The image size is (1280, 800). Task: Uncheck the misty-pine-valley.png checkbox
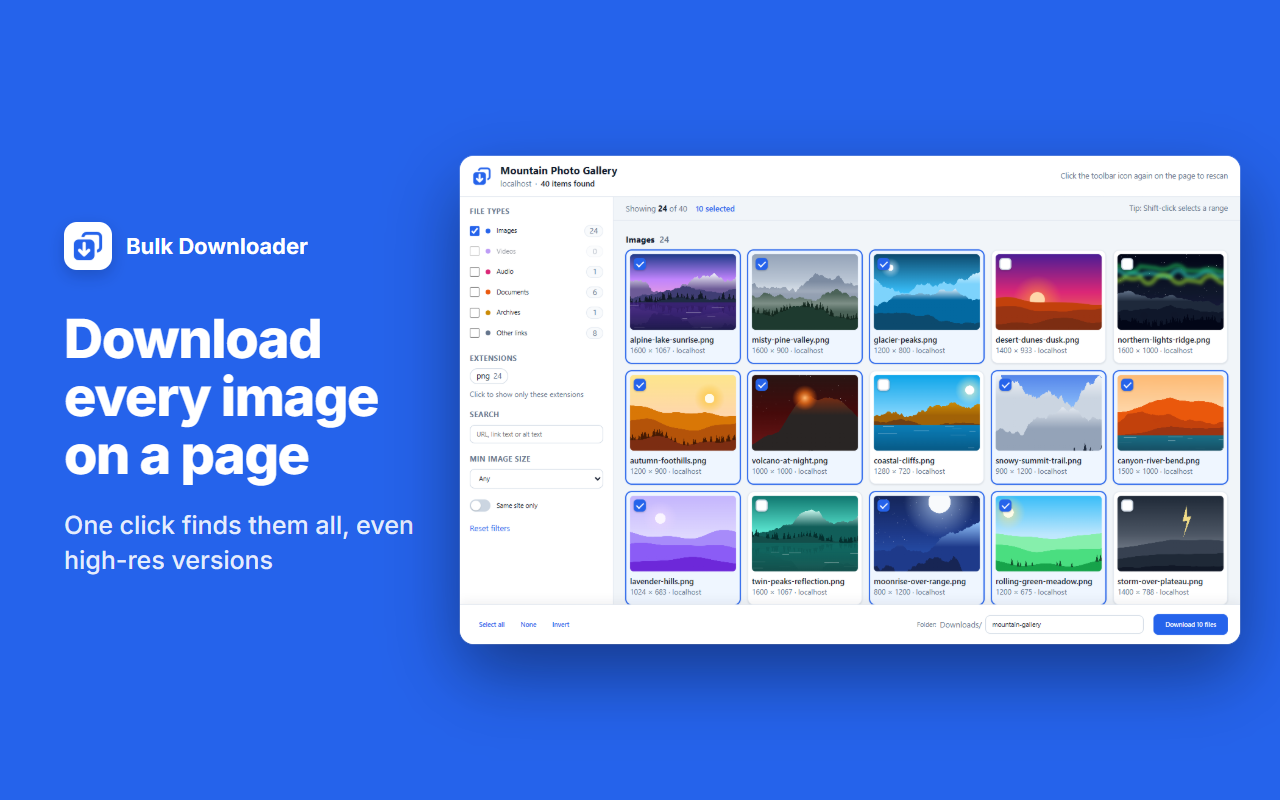point(762,264)
